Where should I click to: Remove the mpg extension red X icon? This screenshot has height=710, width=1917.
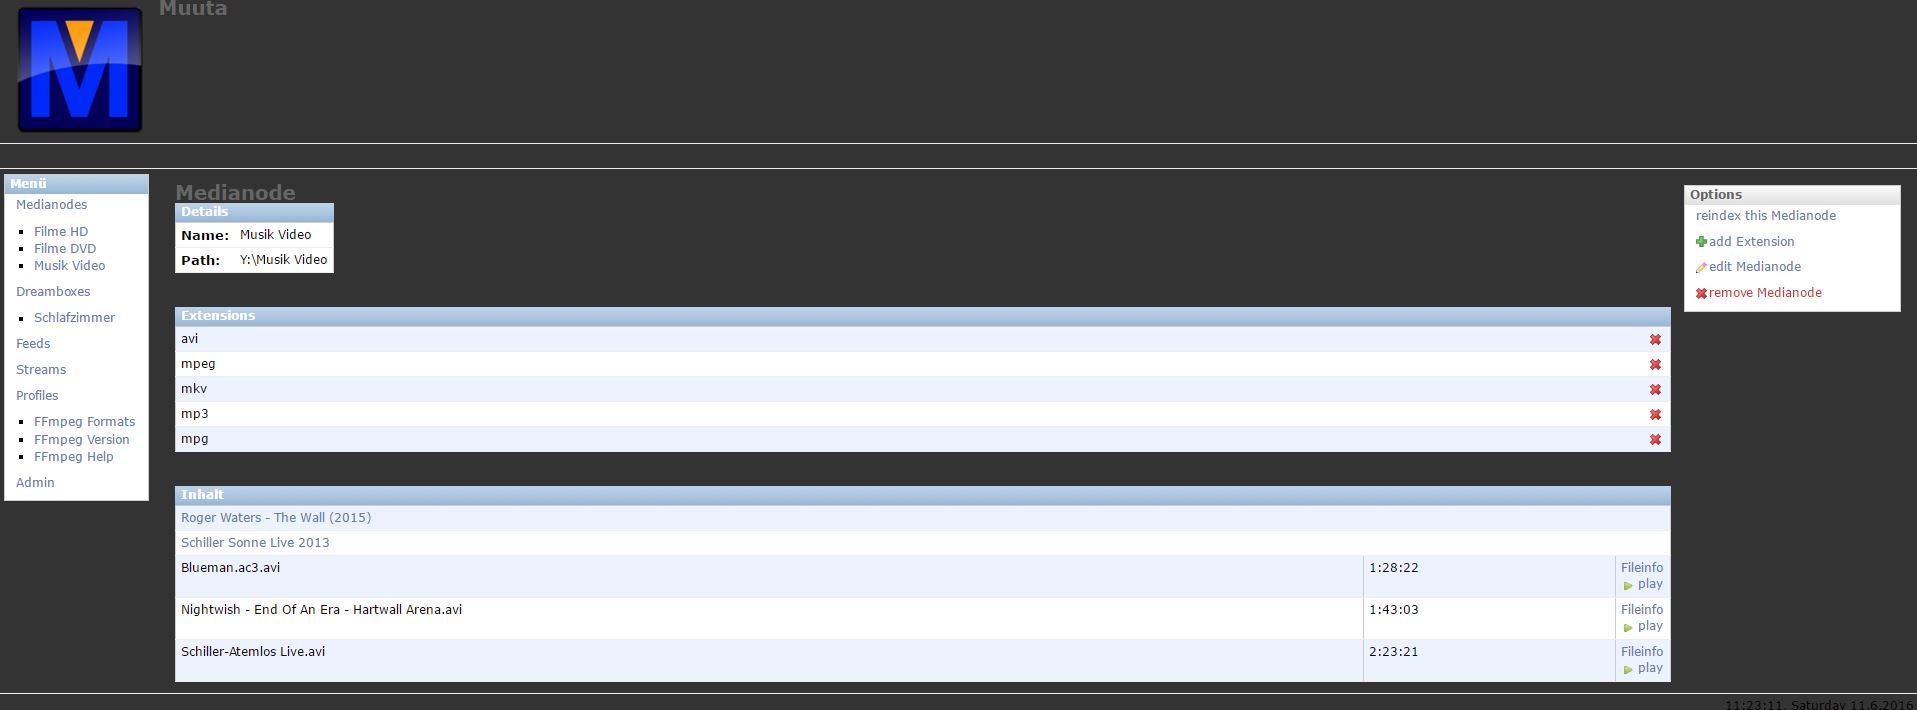(x=1655, y=440)
